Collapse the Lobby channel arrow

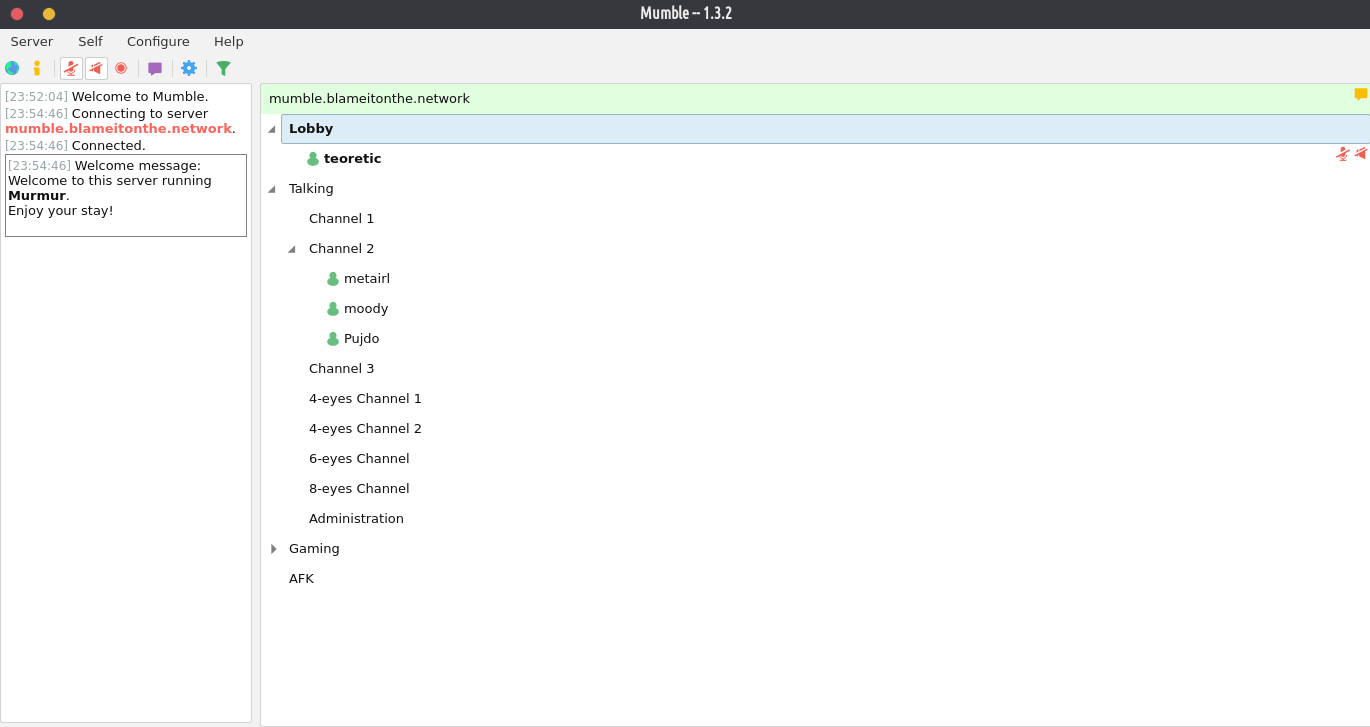coord(271,129)
